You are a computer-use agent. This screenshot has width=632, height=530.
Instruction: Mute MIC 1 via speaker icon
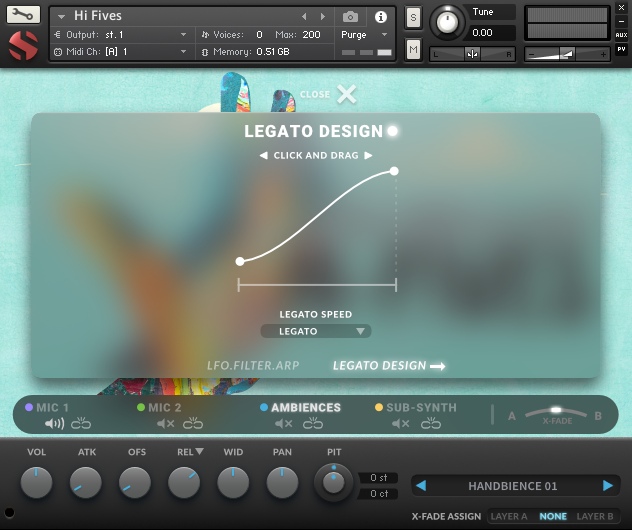54,424
